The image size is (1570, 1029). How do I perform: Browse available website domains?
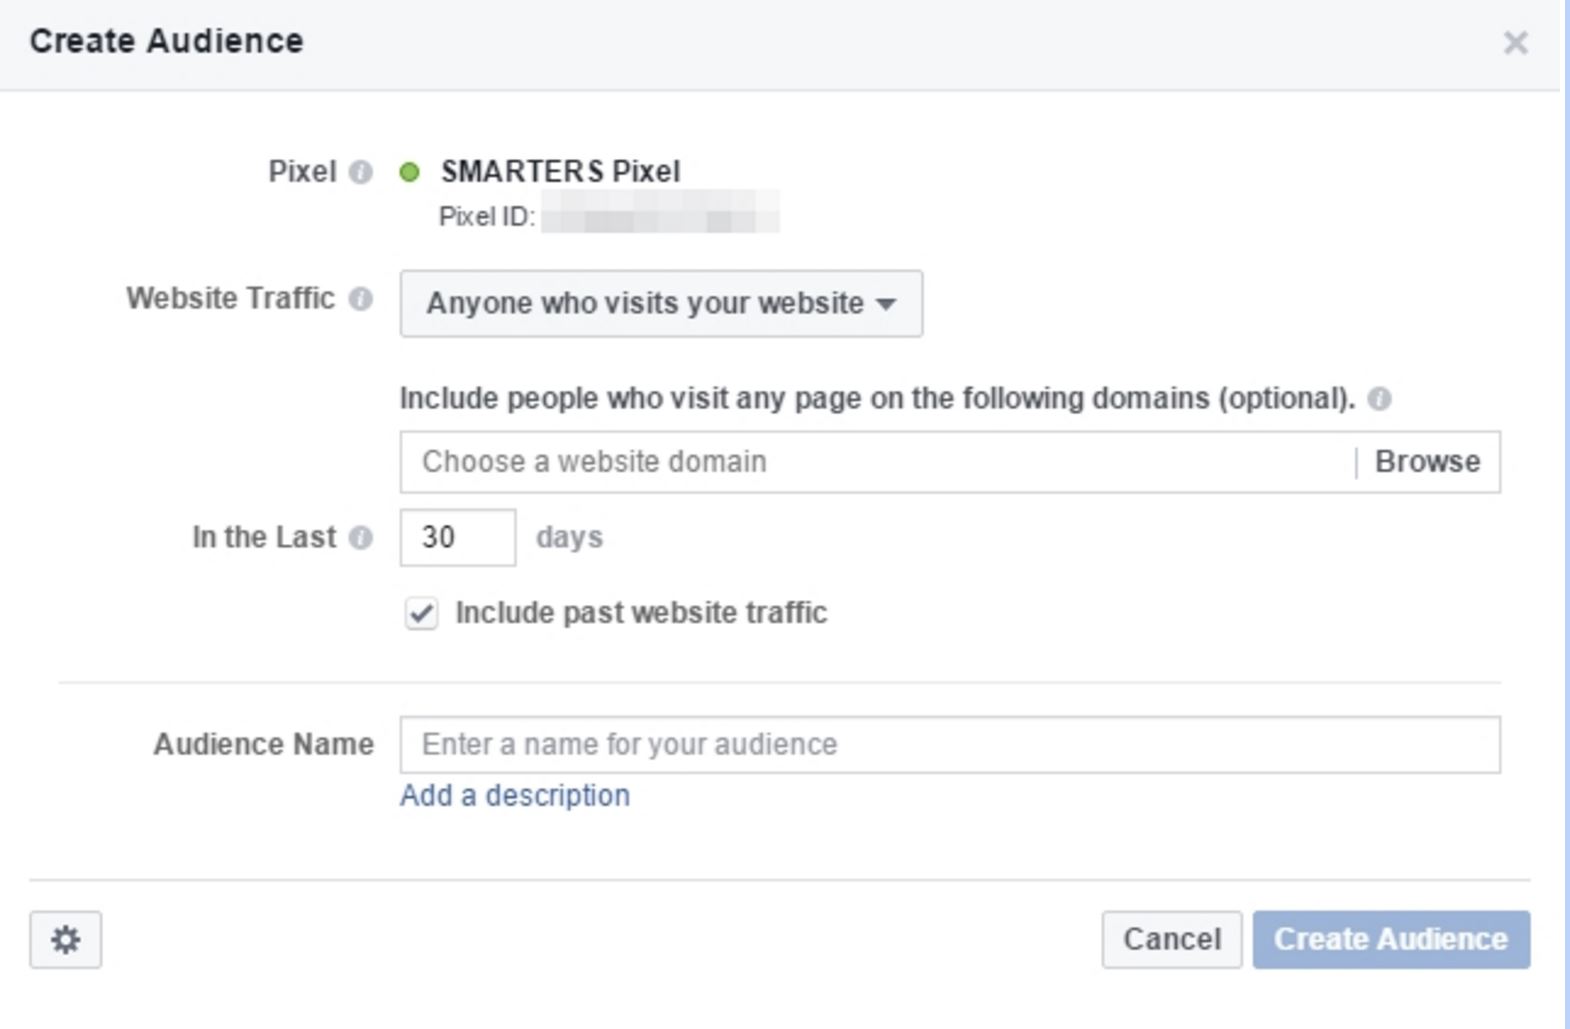click(x=1427, y=462)
